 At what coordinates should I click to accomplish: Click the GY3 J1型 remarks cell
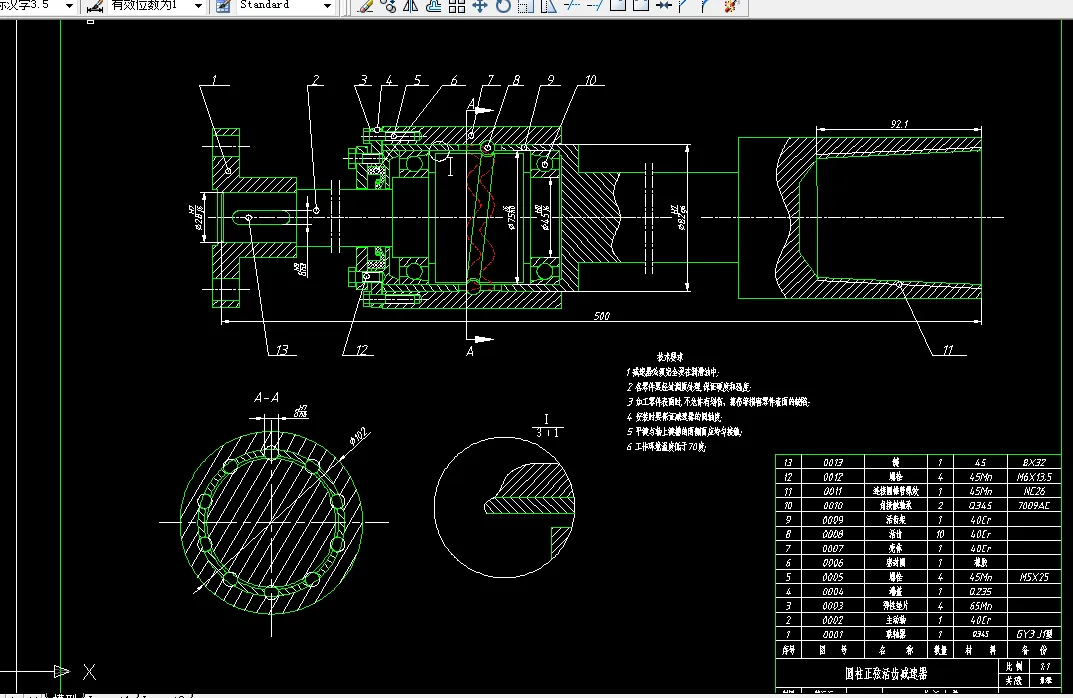click(1034, 634)
